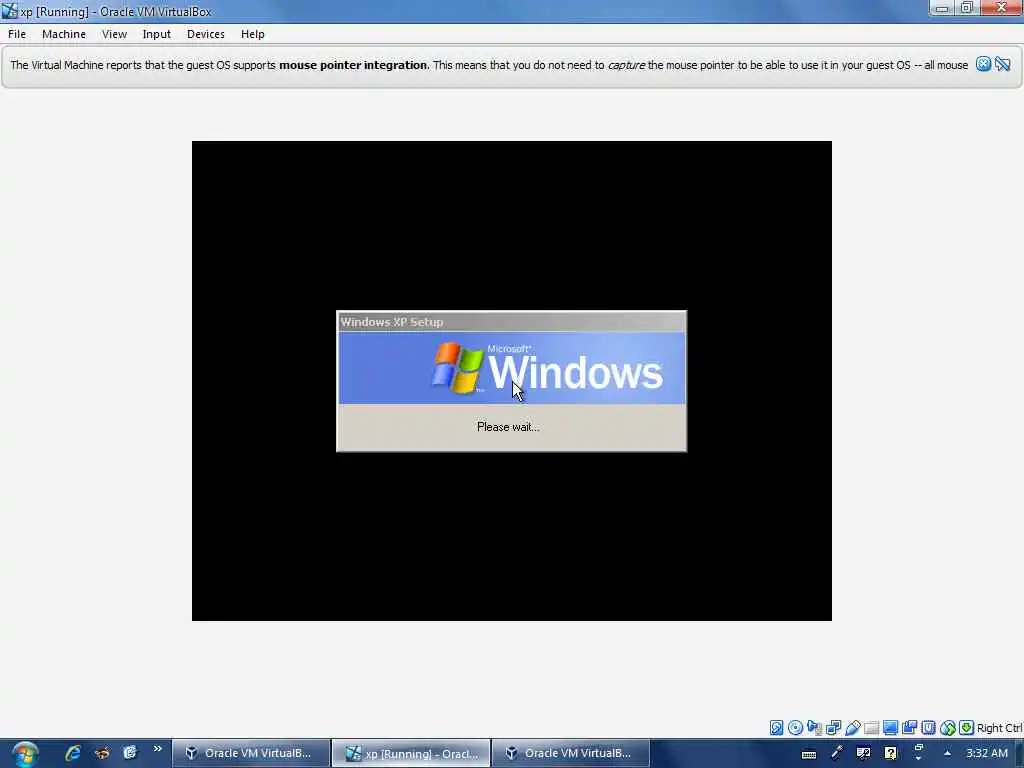Viewport: 1024px width, 768px height.
Task: Click the quick launch icon before the chevron
Action: 130,753
